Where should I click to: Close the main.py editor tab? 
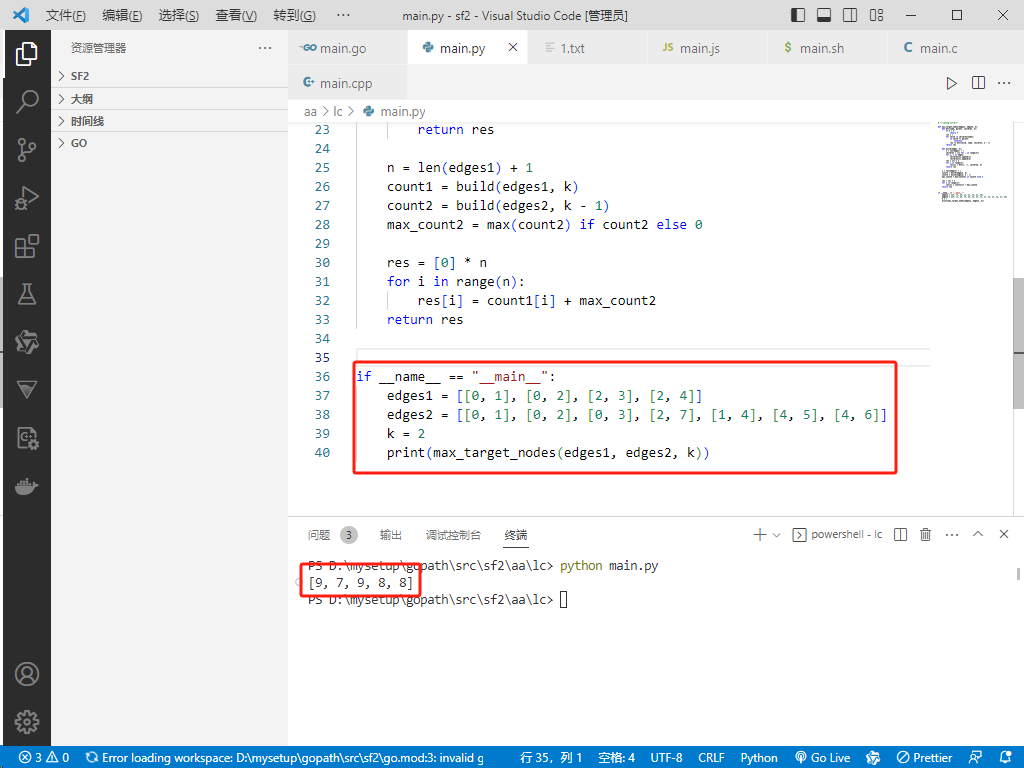(x=513, y=47)
